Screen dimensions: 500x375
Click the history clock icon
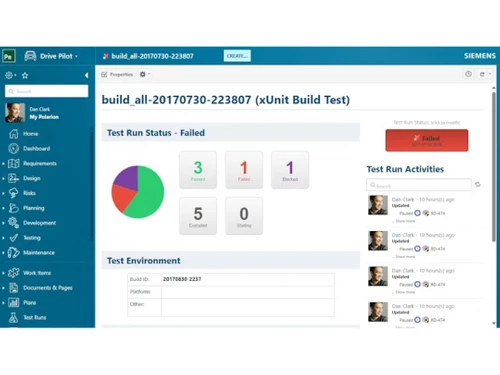468,74
